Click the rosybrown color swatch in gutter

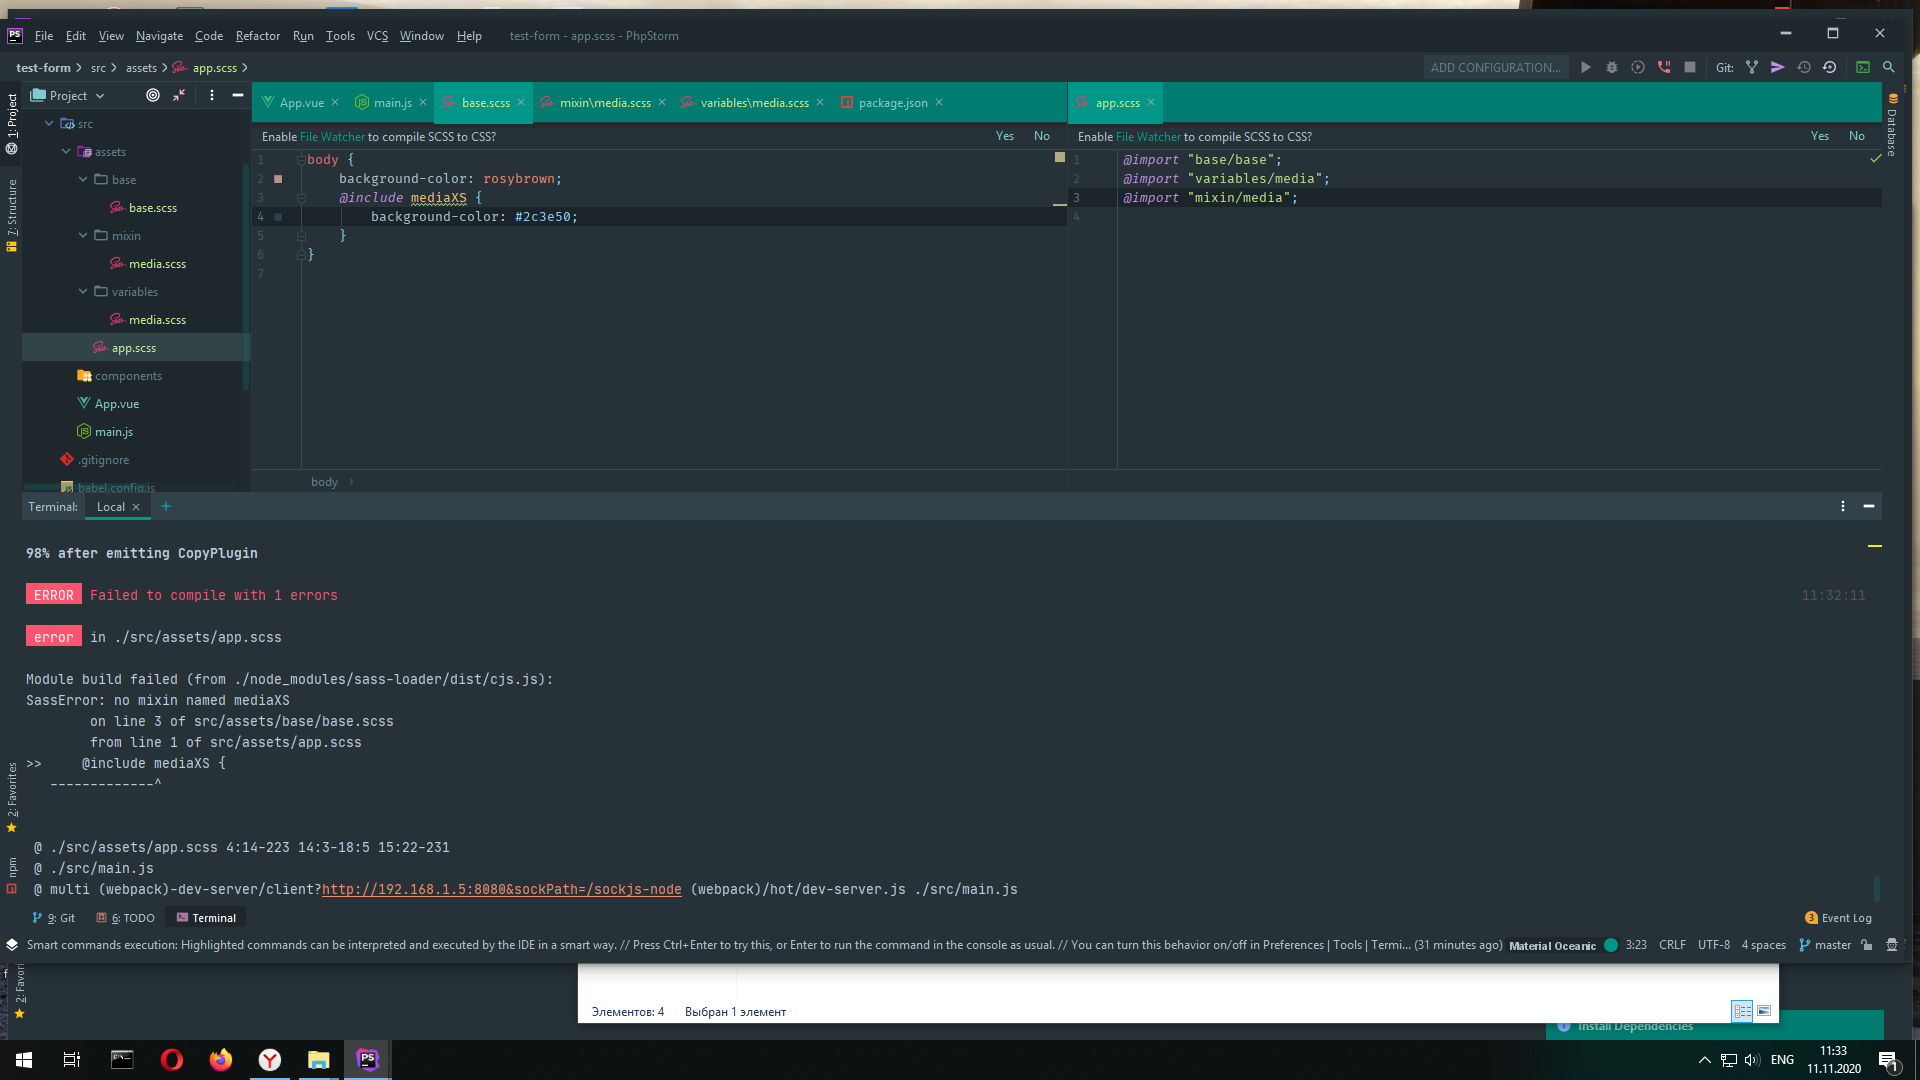278,179
